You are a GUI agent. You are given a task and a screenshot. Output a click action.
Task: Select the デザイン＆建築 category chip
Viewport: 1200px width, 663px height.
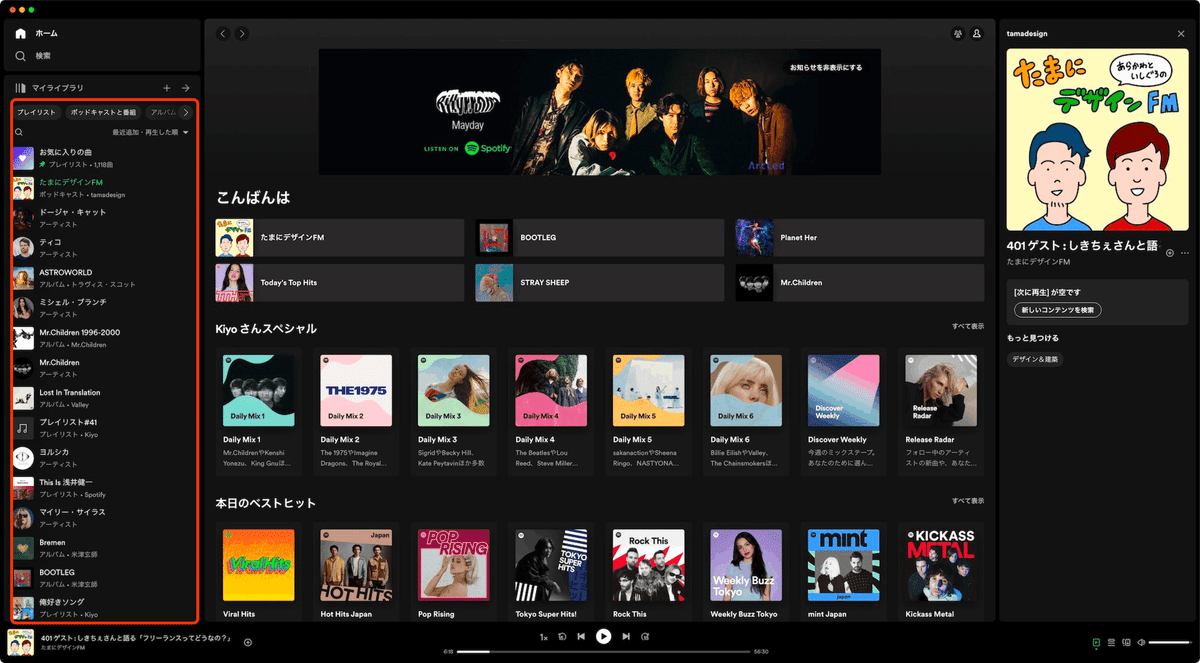click(x=1035, y=359)
